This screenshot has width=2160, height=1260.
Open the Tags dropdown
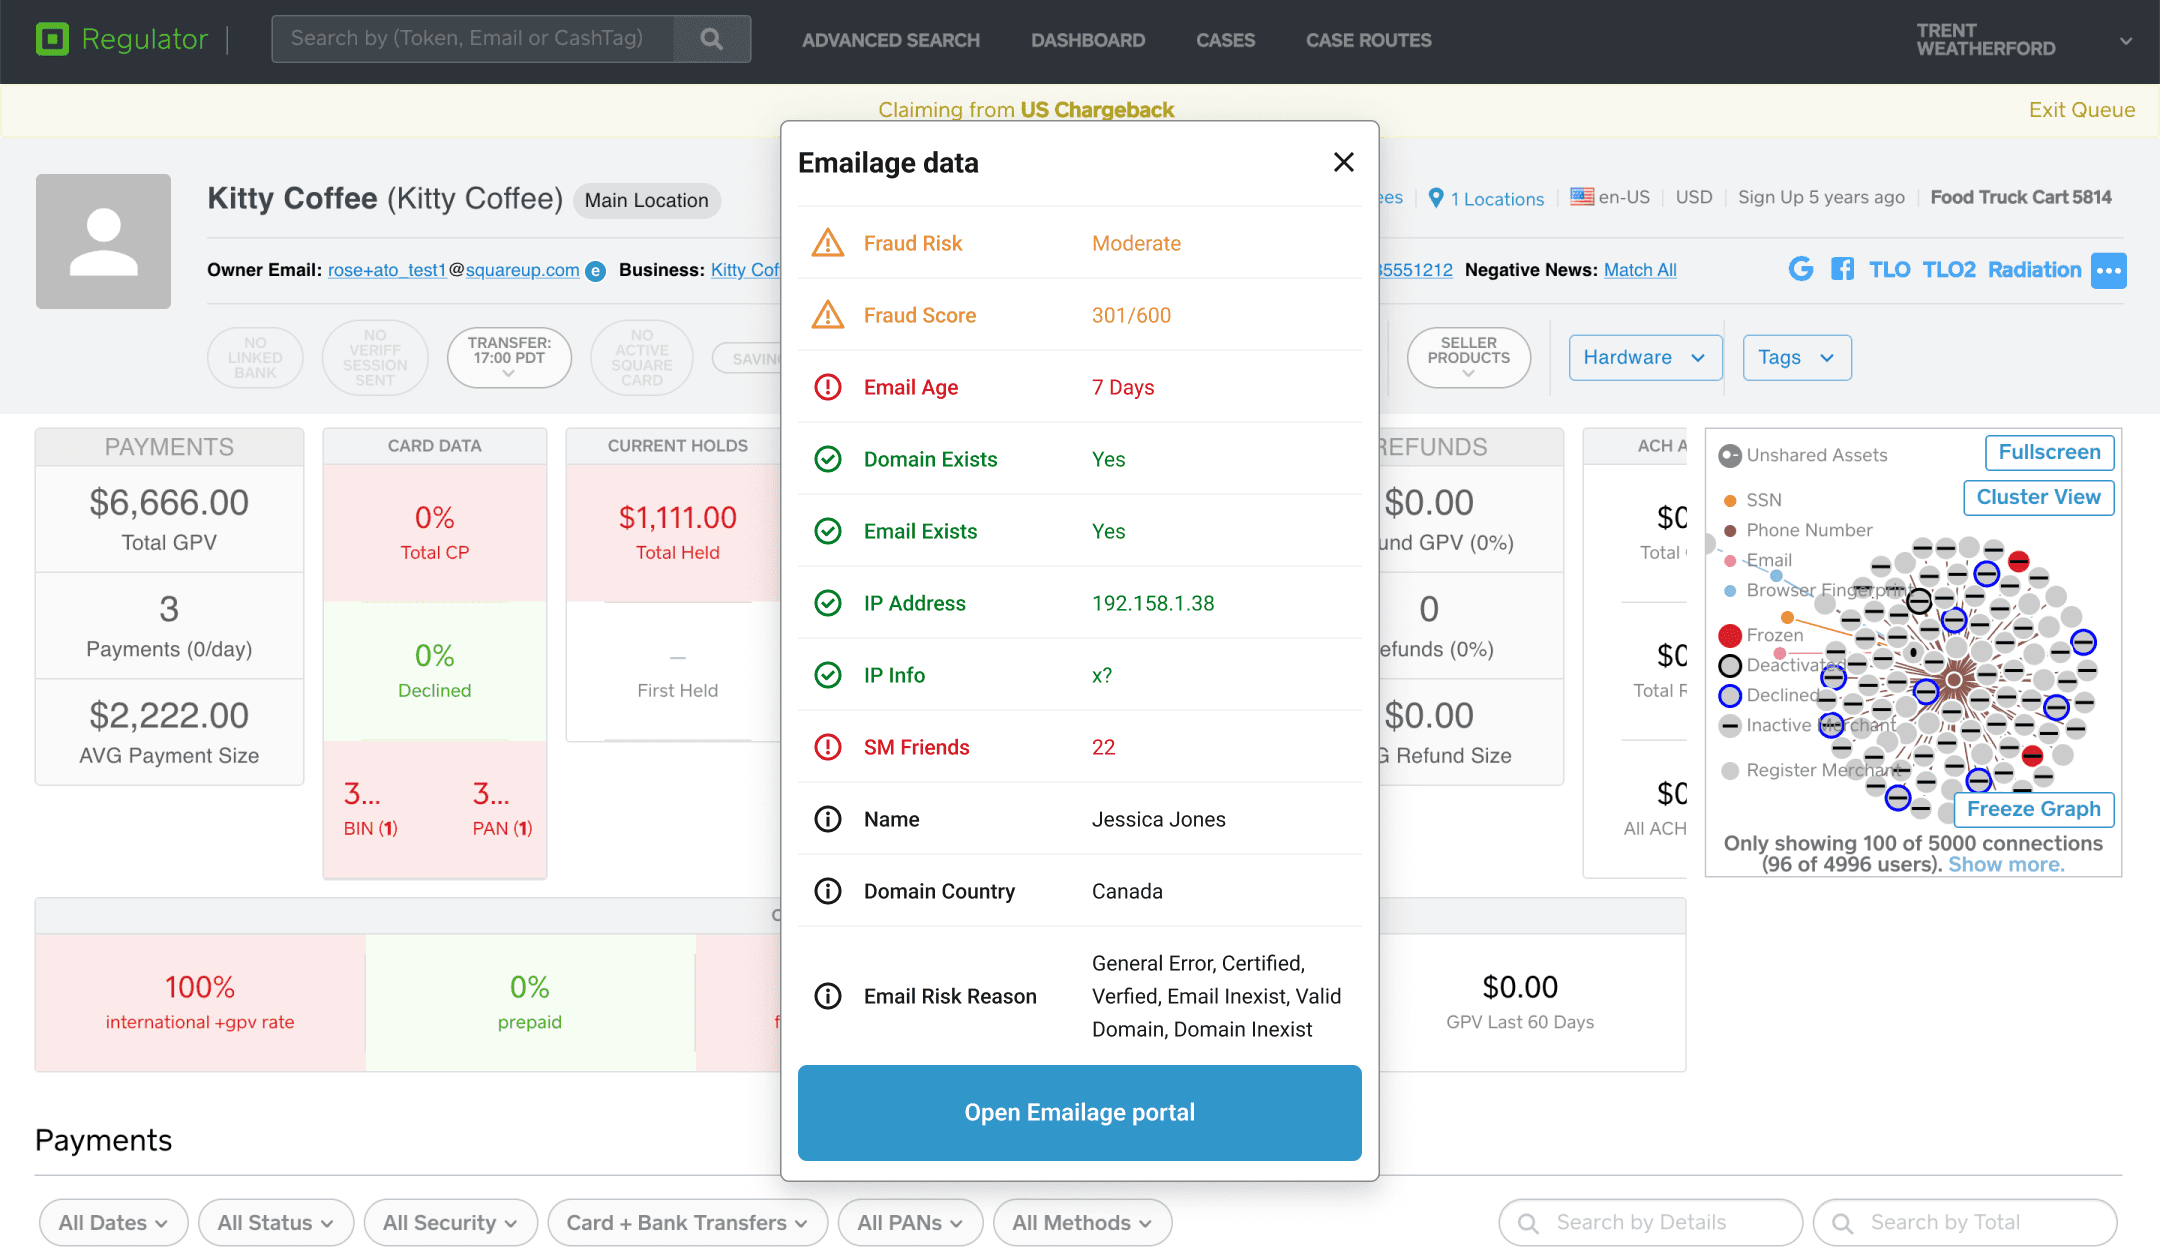coord(1796,358)
